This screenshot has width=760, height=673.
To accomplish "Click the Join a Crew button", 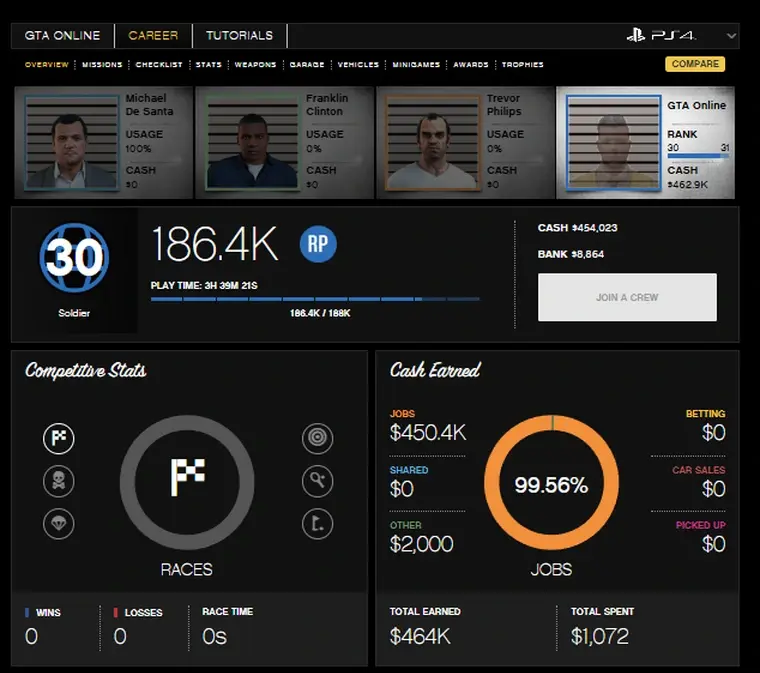I will tap(627, 297).
